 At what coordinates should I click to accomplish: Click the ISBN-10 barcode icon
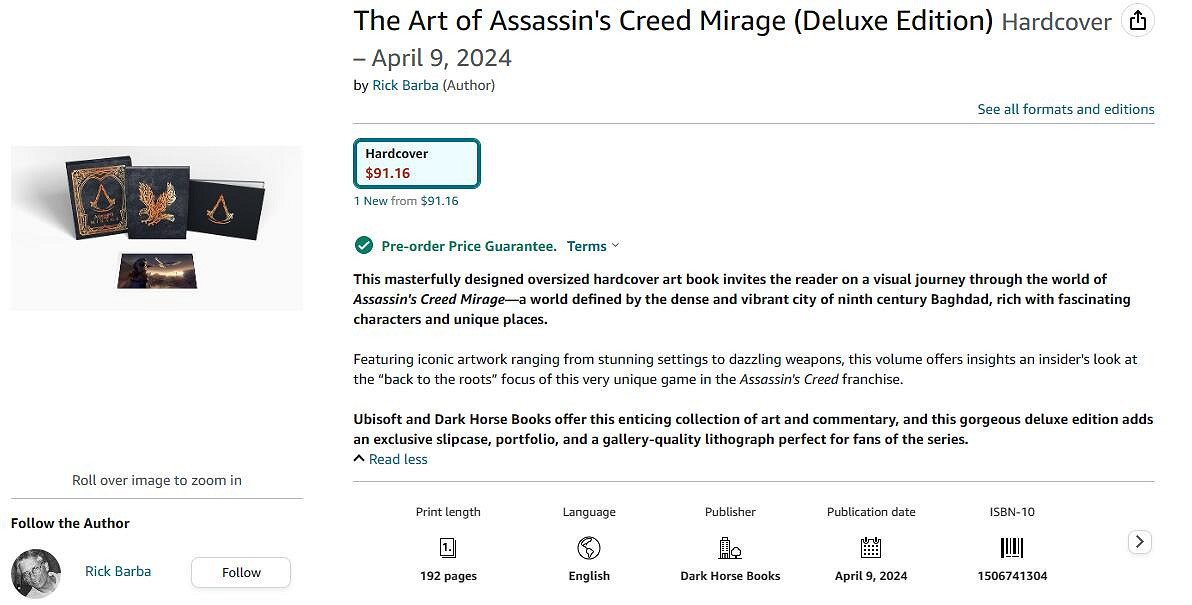click(x=1012, y=547)
